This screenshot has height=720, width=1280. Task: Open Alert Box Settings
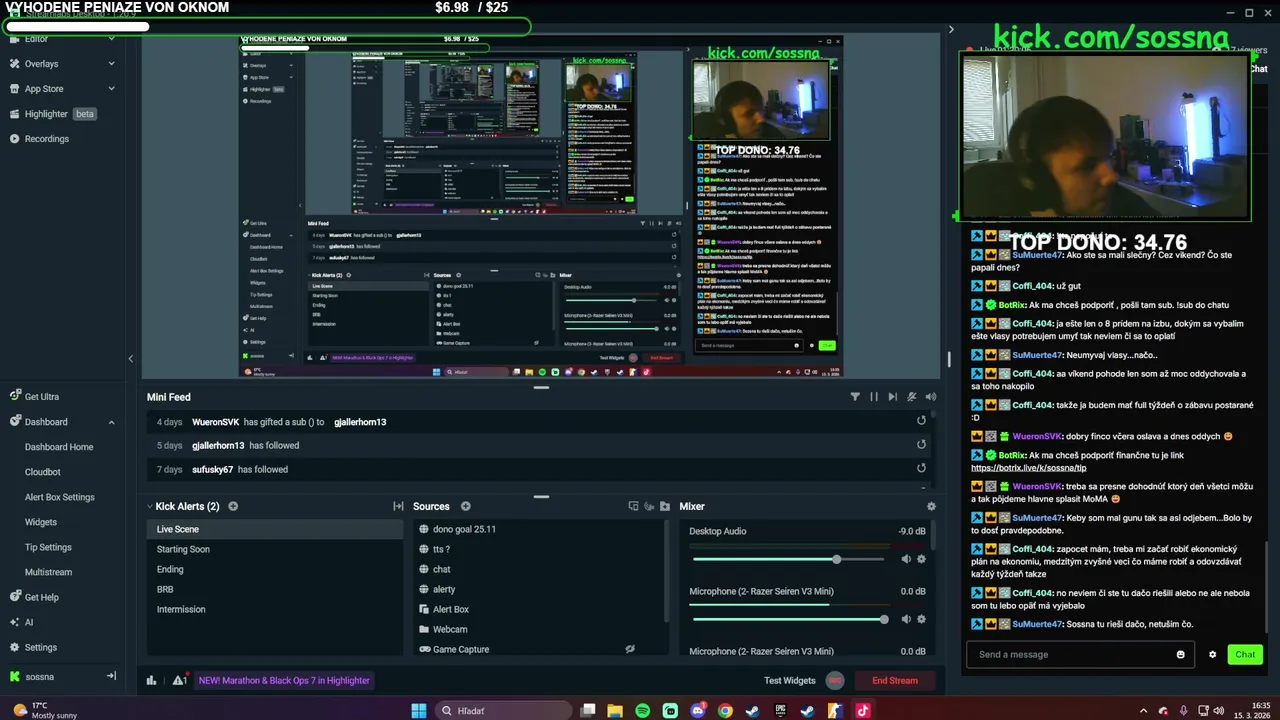point(60,497)
